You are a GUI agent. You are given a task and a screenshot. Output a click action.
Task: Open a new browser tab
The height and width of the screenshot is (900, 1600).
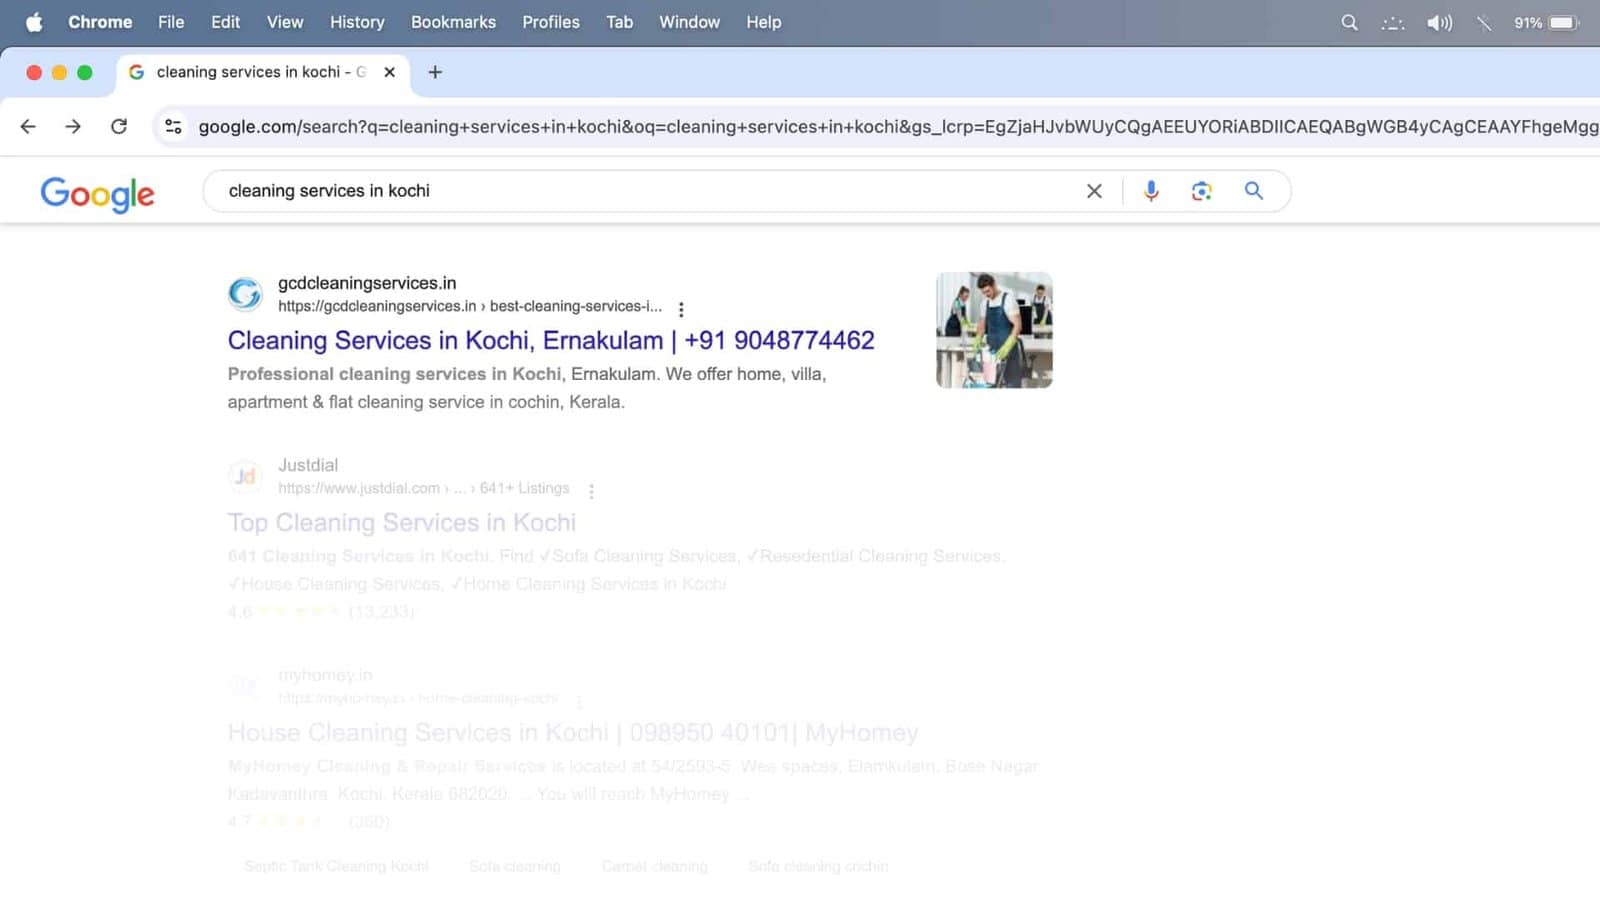click(435, 72)
